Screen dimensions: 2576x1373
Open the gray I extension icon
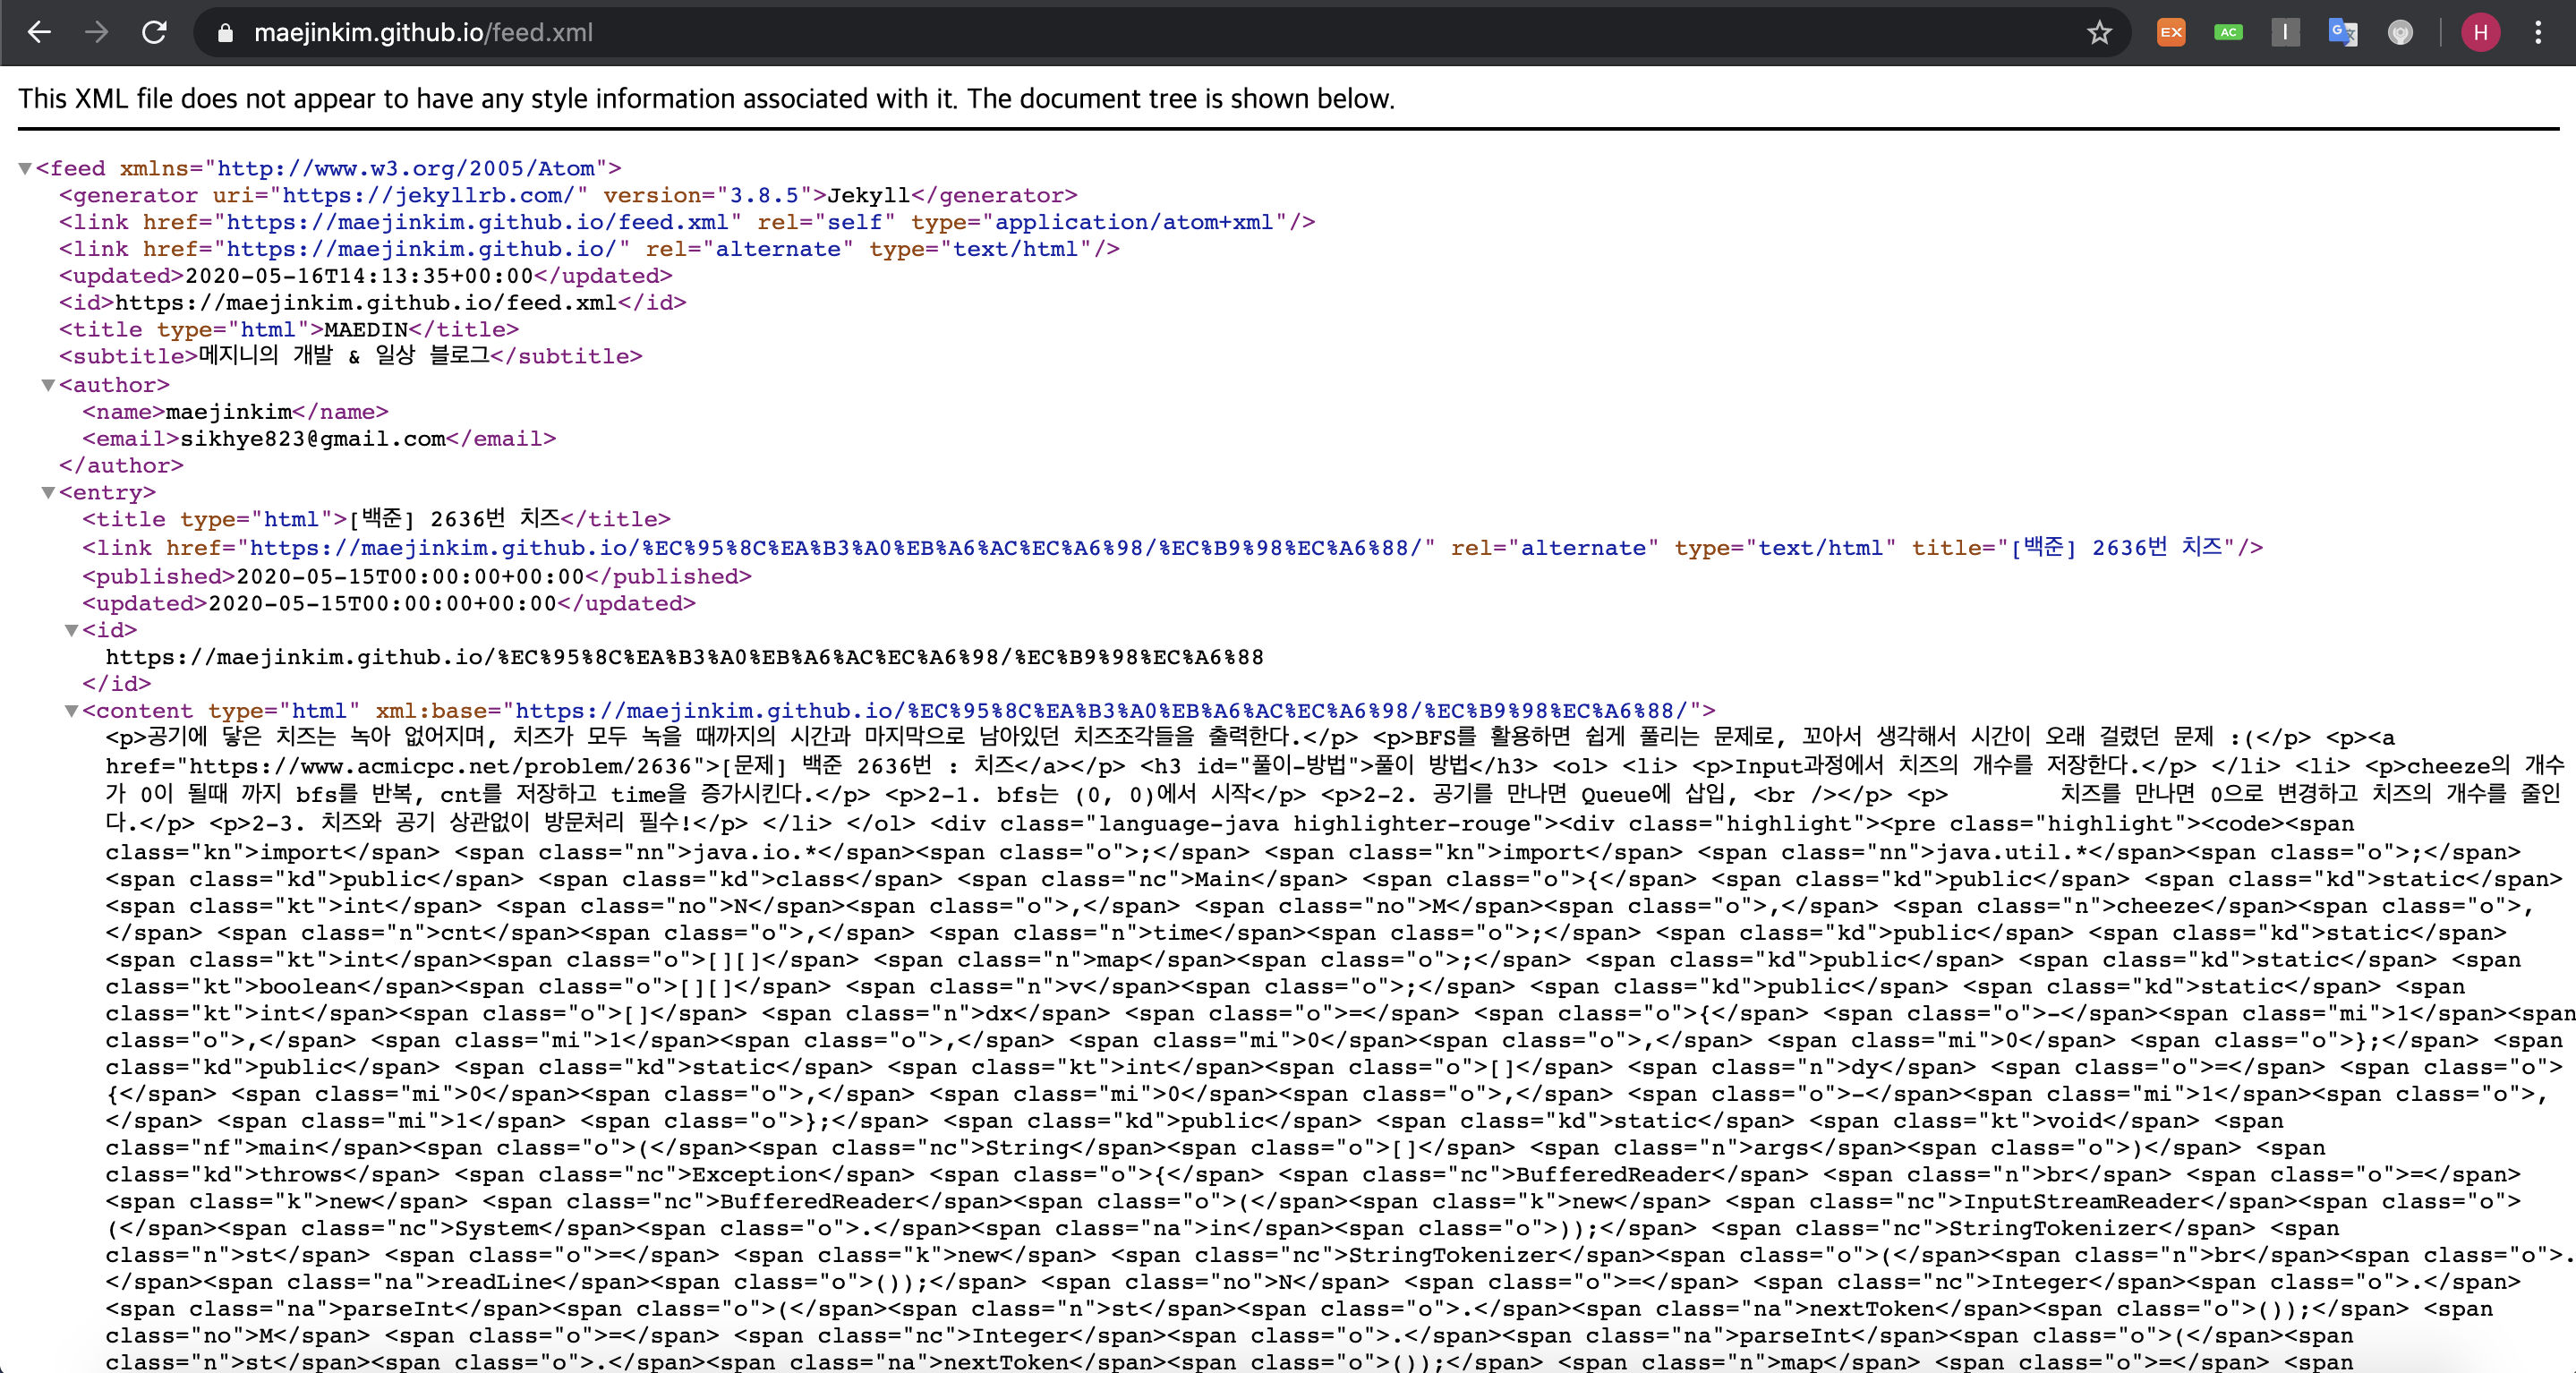tap(2285, 32)
